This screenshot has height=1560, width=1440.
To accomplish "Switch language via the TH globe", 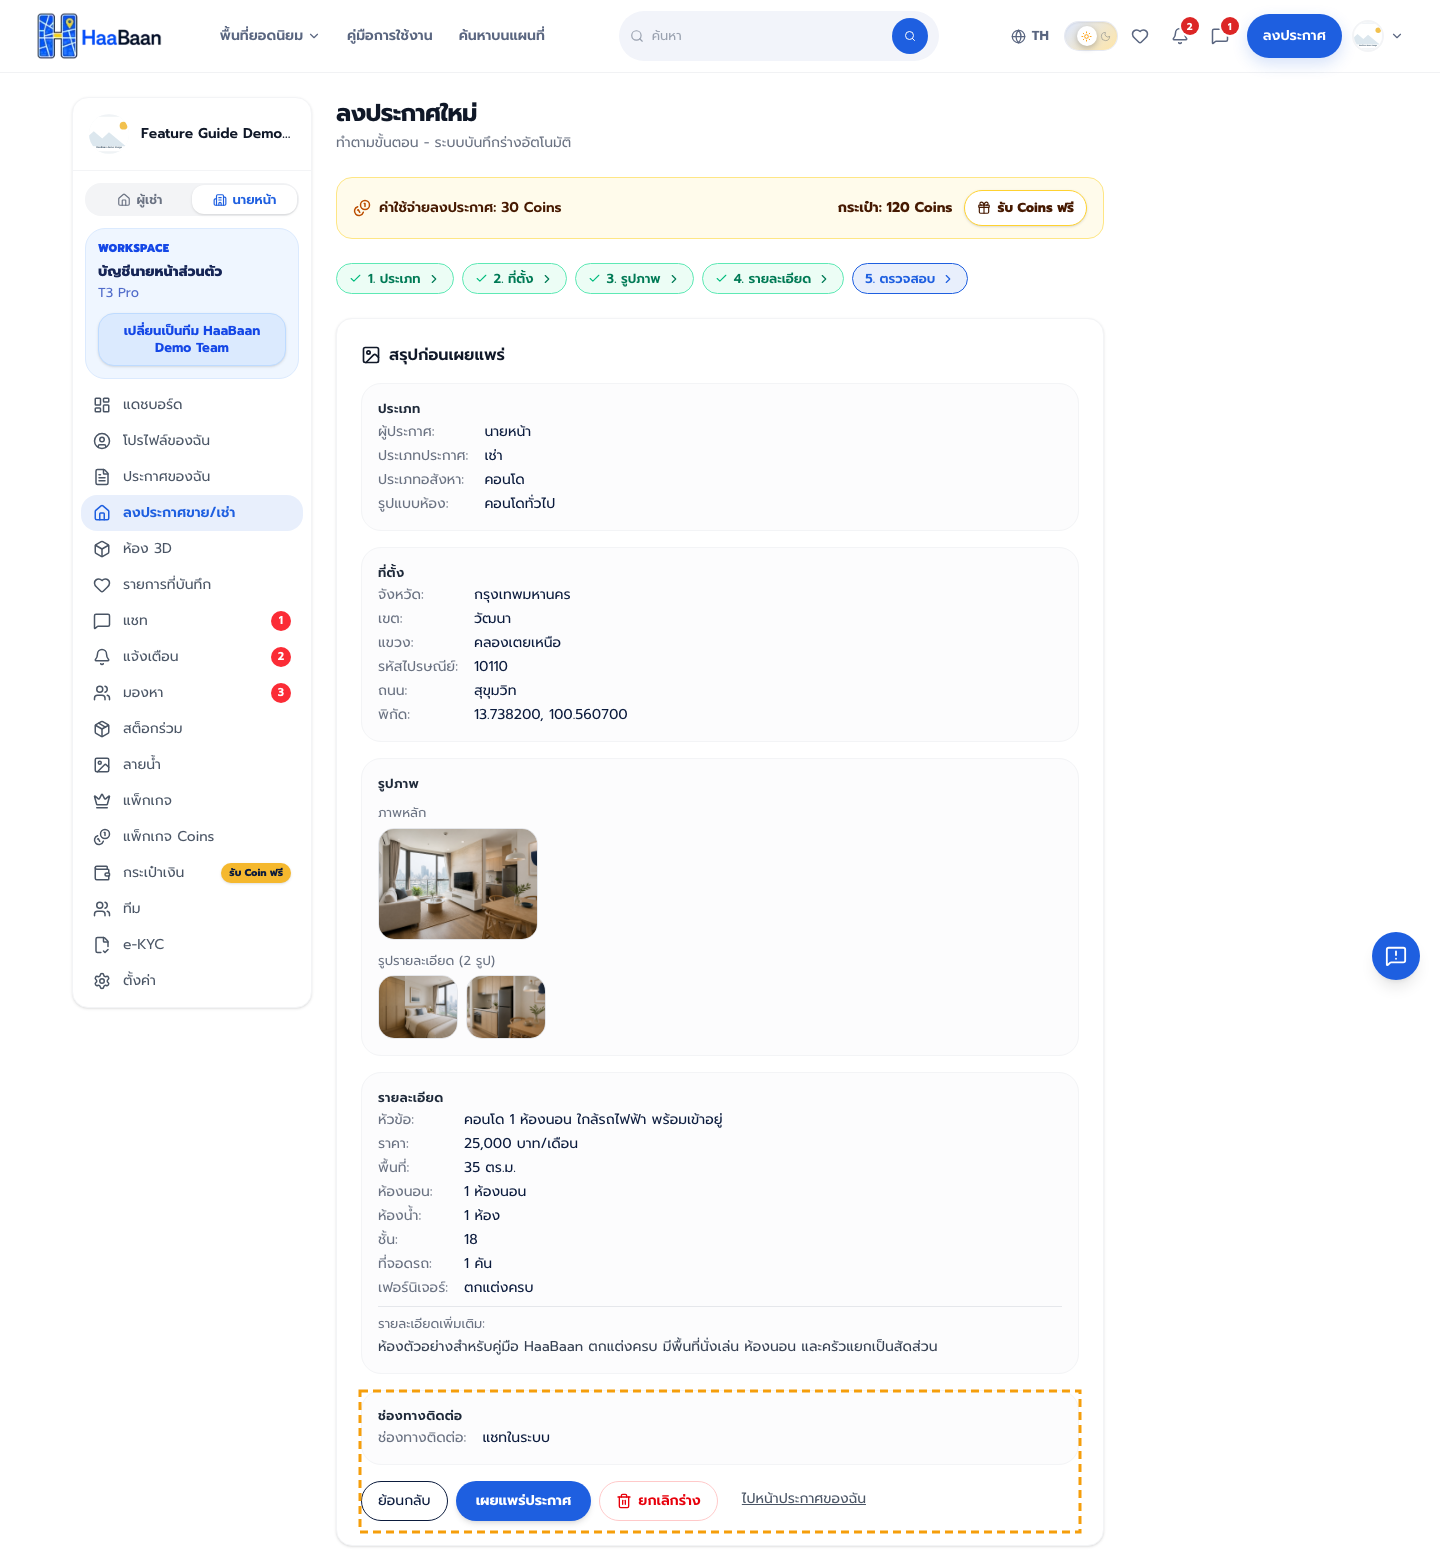I will pyautogui.click(x=1030, y=36).
